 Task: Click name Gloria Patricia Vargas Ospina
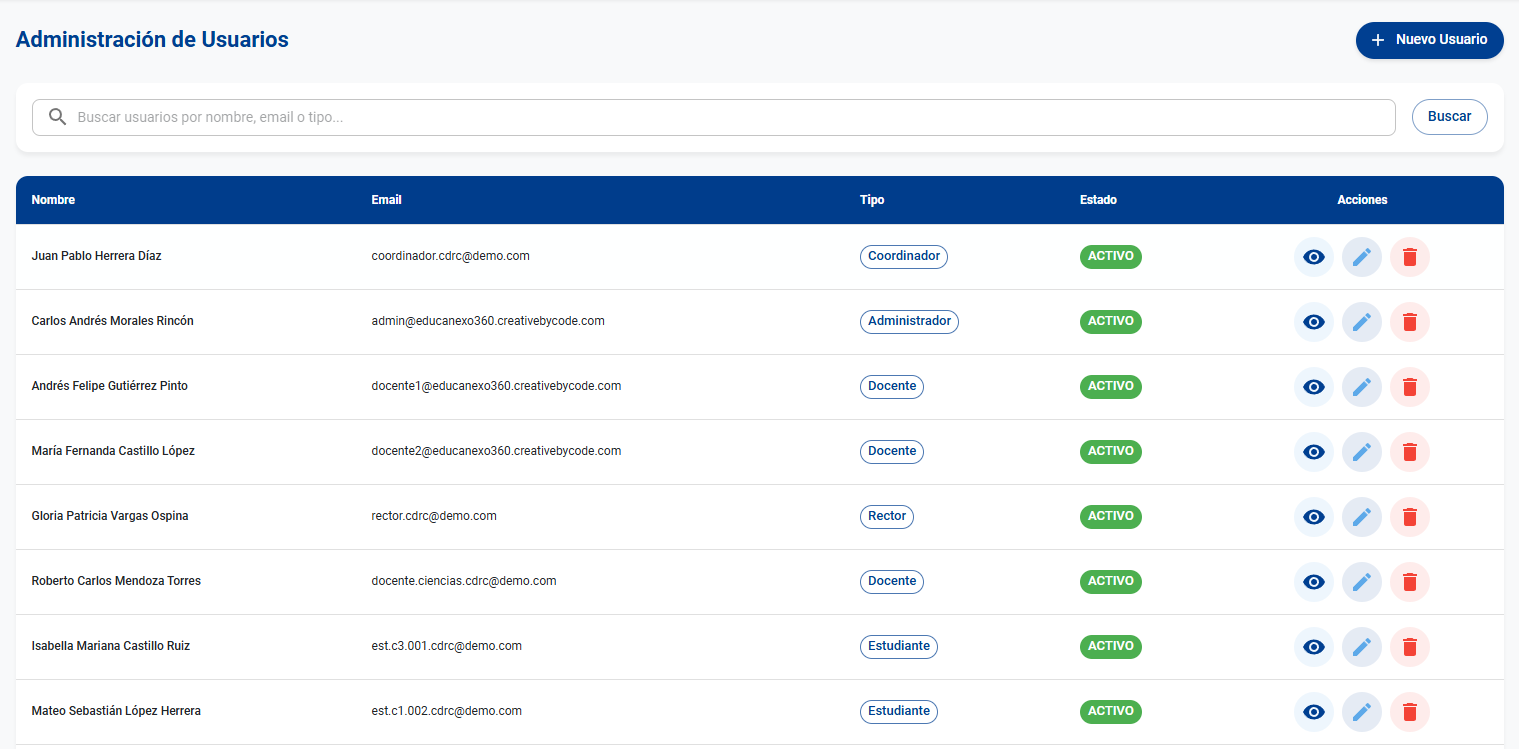tap(110, 516)
